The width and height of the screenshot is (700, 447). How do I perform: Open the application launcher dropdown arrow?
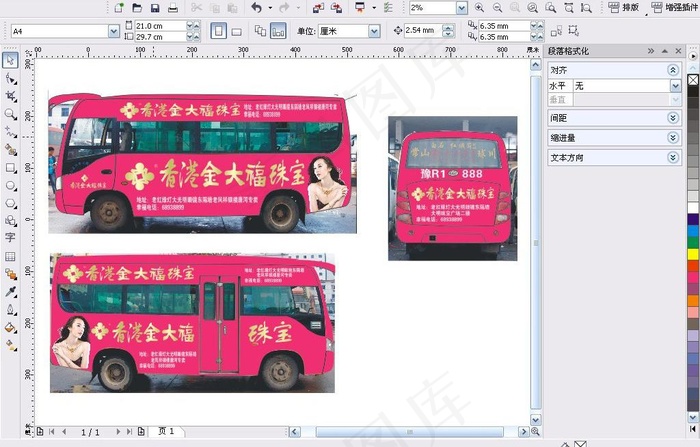(x=374, y=8)
